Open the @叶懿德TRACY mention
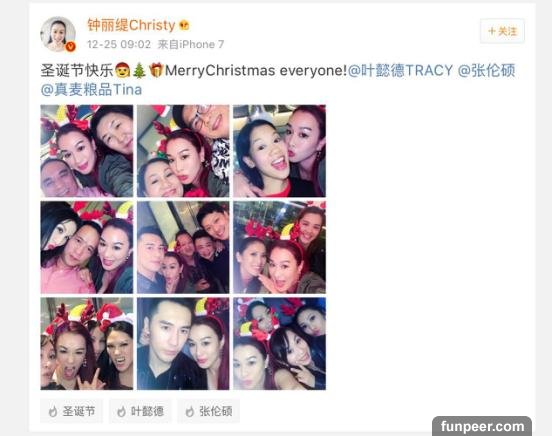552x436 pixels. tap(400, 70)
